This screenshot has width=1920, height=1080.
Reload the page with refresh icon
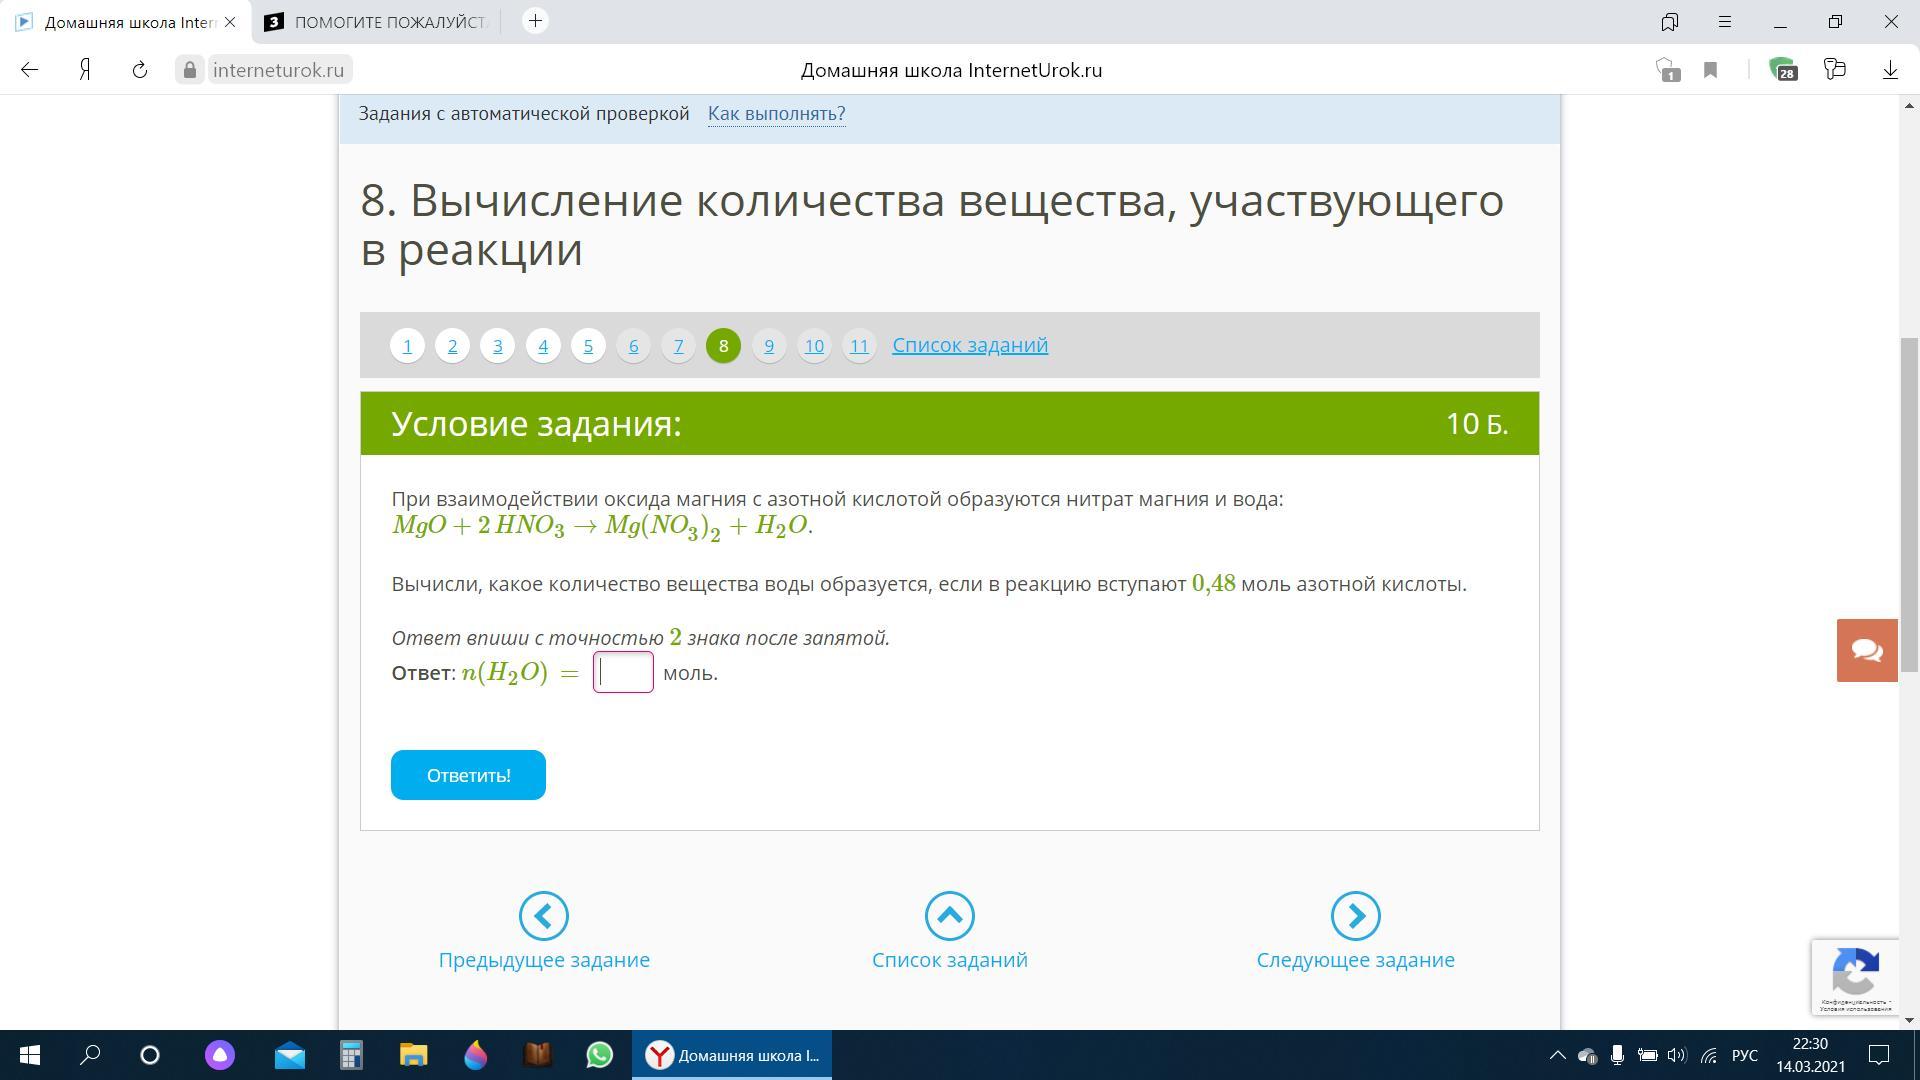click(140, 70)
